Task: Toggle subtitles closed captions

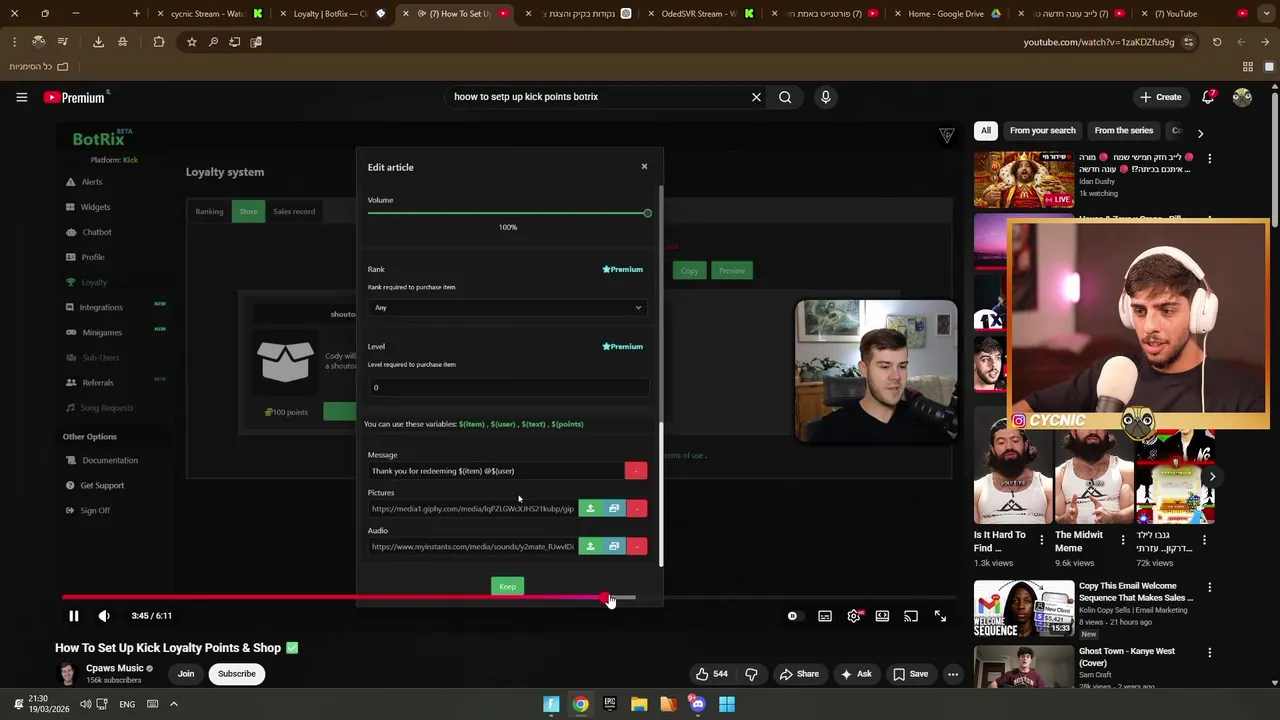Action: 825,616
